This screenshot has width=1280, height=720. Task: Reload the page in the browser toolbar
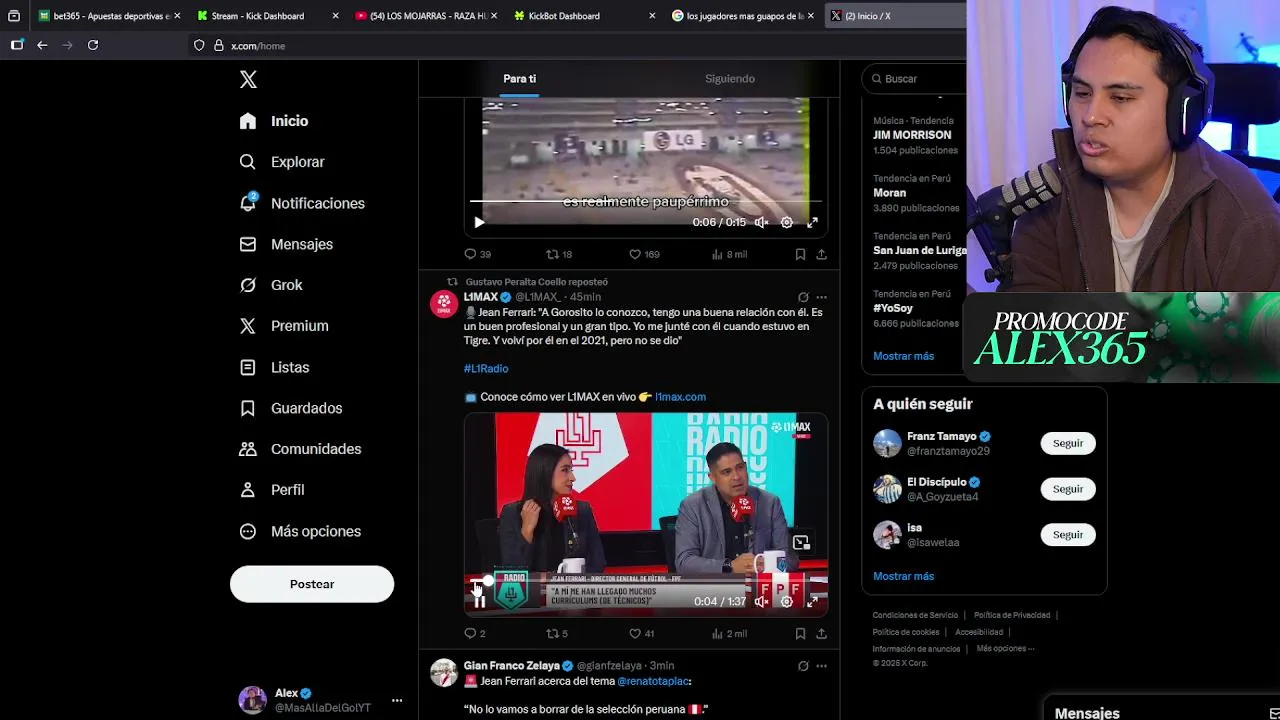point(93,45)
